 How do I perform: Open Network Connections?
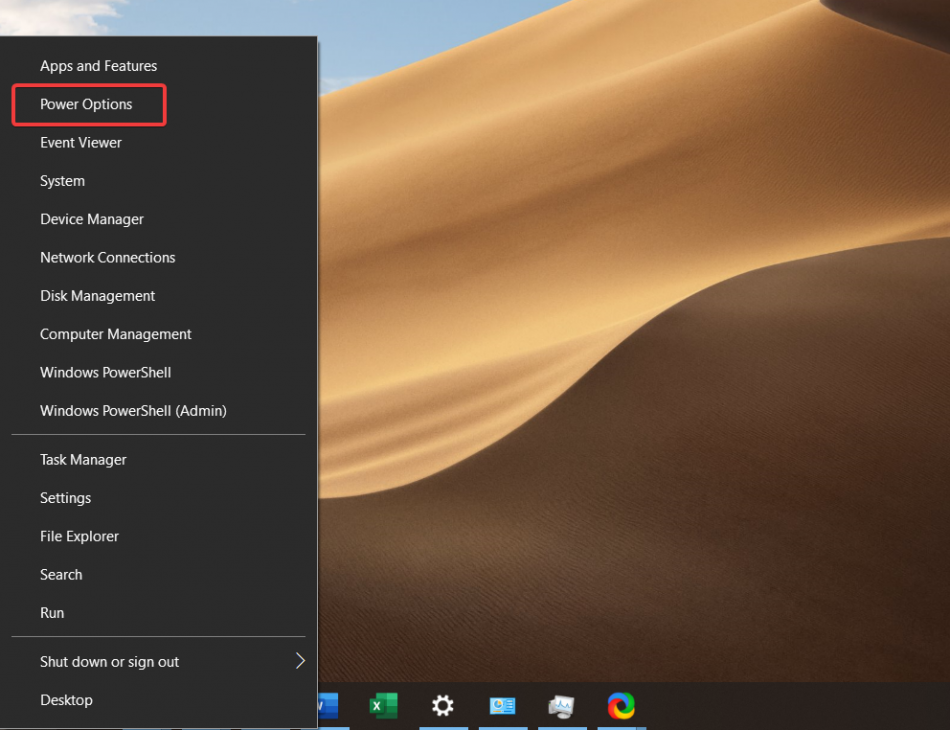tap(158, 257)
